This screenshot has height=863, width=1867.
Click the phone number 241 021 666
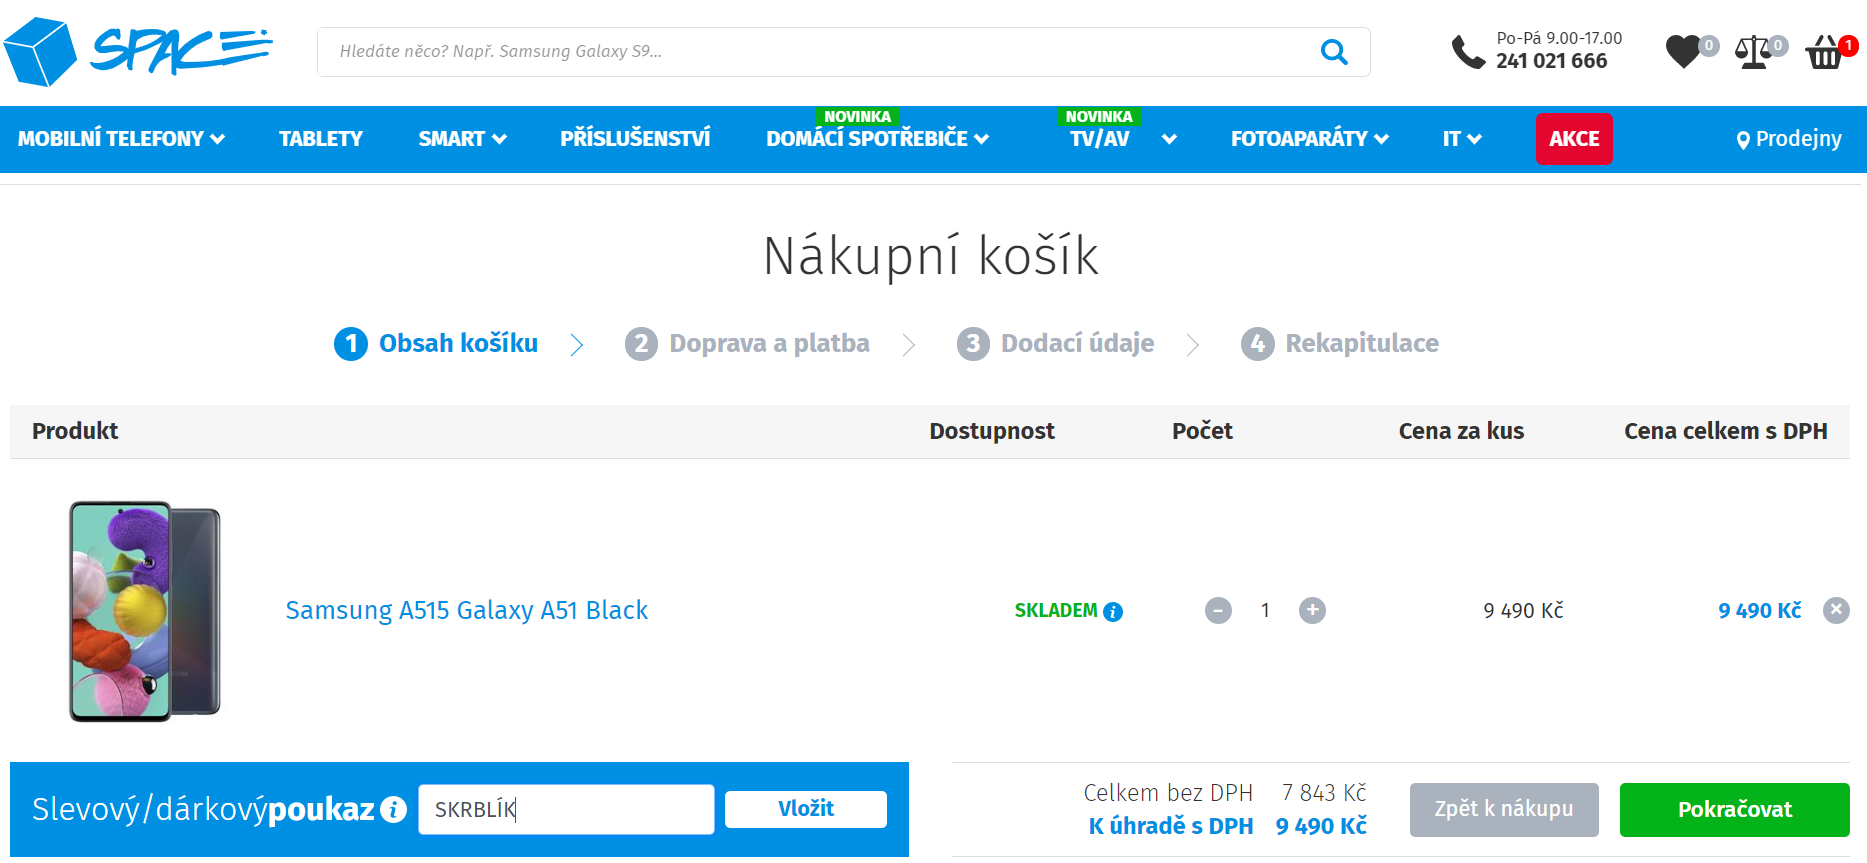click(1551, 61)
